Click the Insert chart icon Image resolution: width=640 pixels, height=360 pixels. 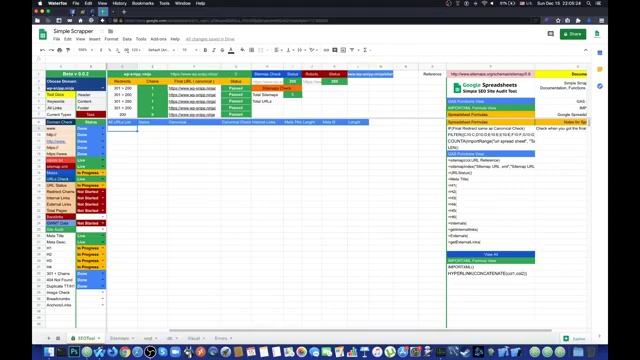[x=343, y=50]
